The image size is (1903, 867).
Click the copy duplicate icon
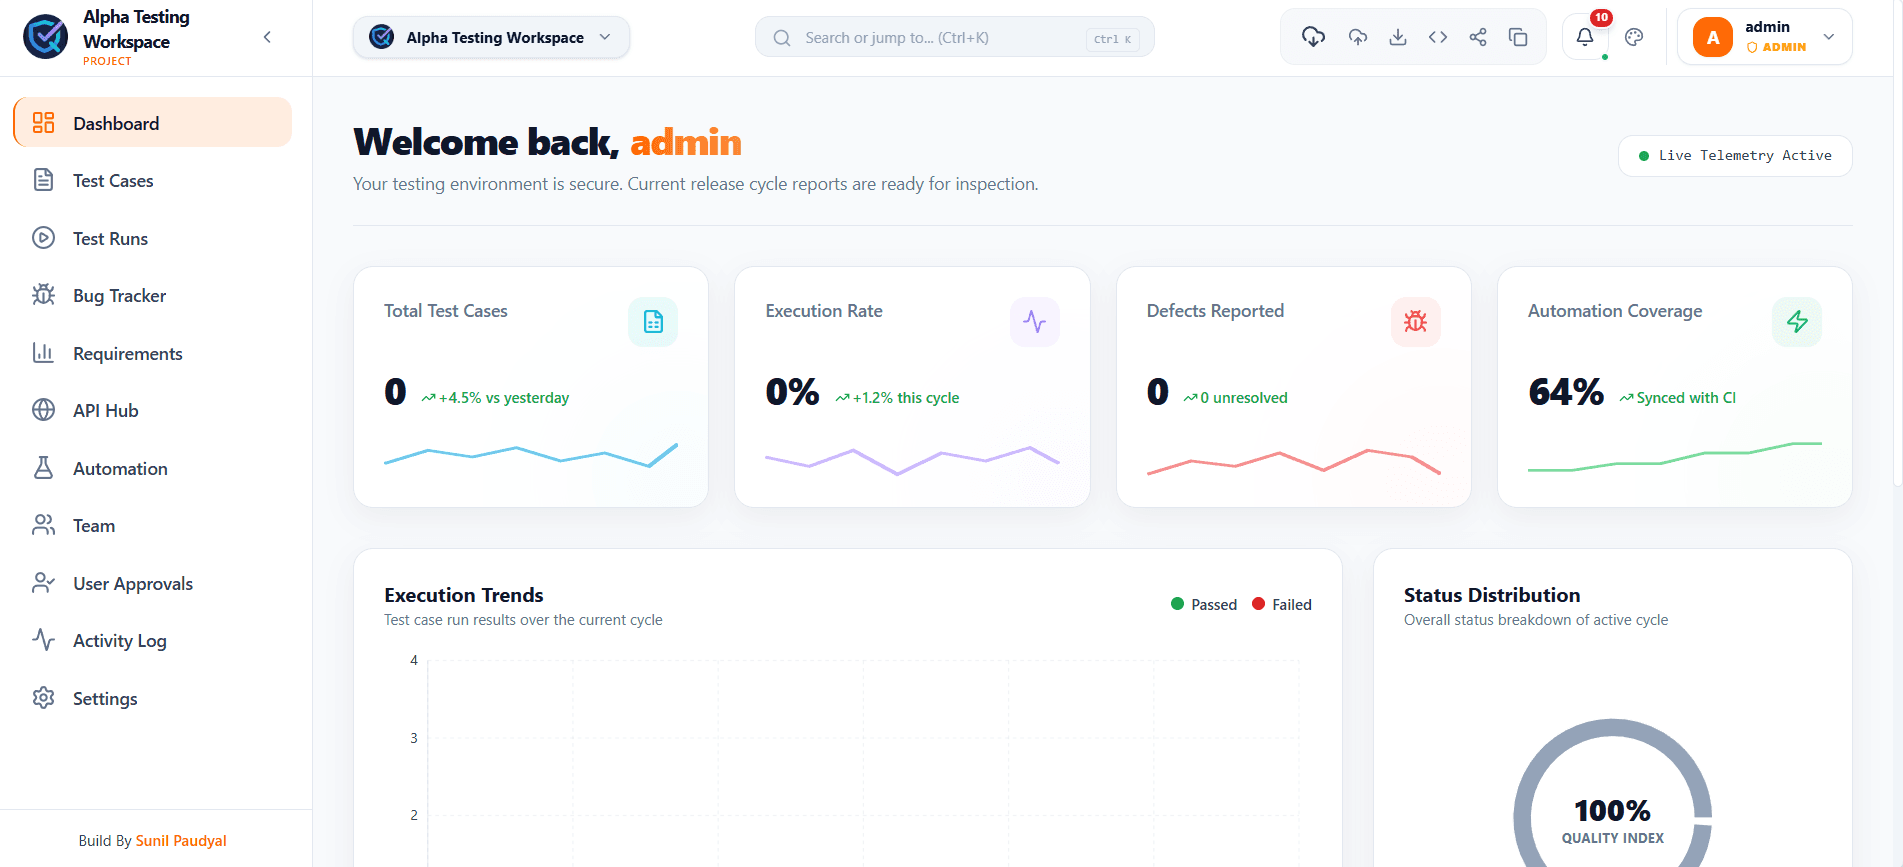pos(1518,37)
